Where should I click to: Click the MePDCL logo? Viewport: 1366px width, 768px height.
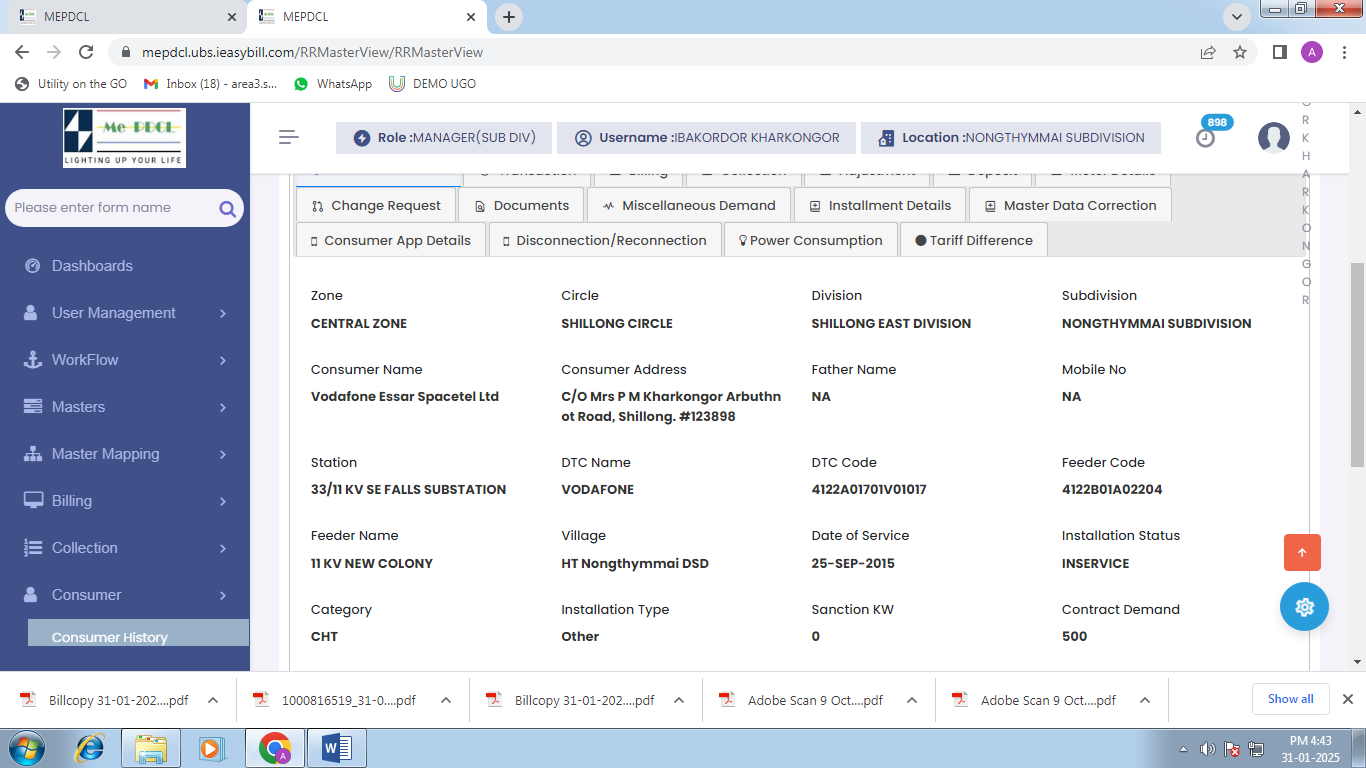125,138
